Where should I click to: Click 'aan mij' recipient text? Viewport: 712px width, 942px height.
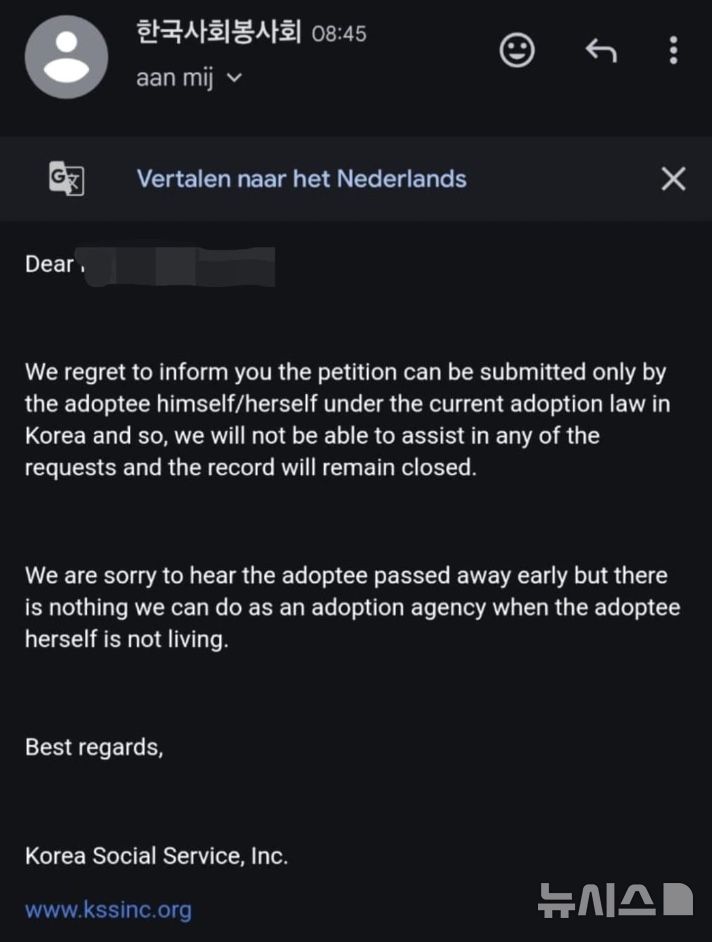175,78
